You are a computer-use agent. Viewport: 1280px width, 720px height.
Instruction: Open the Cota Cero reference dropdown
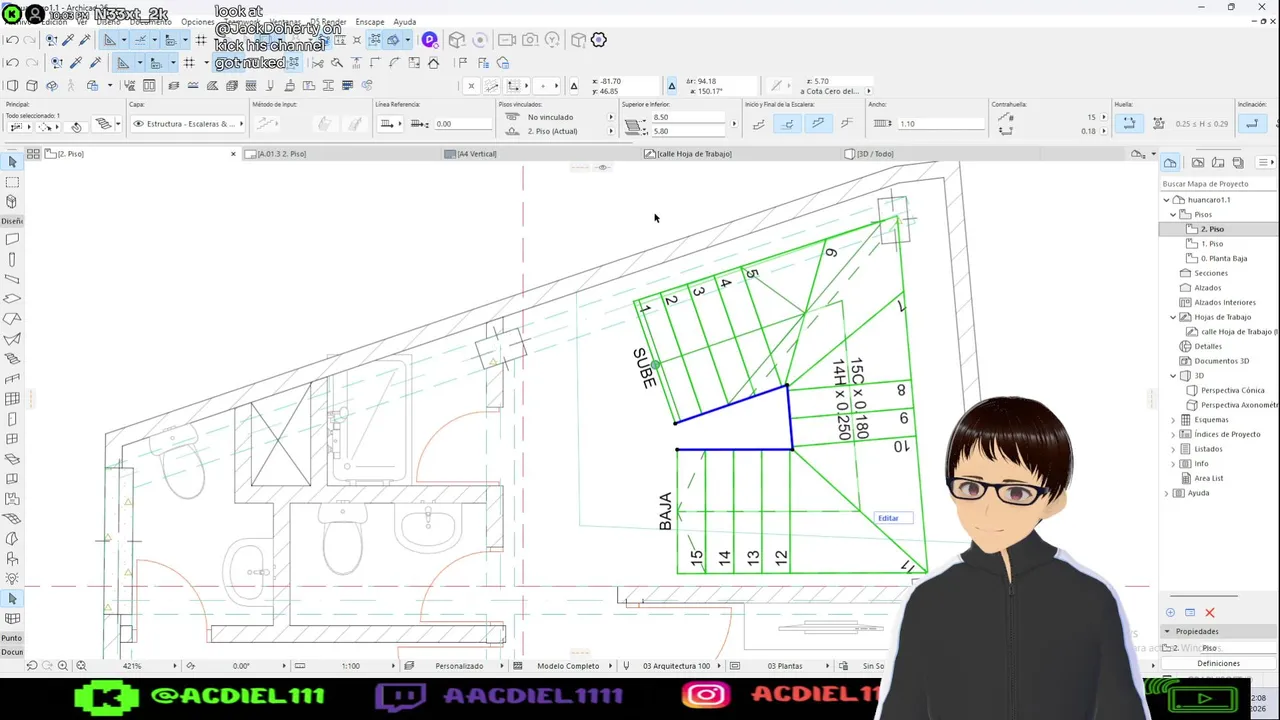coord(867,91)
